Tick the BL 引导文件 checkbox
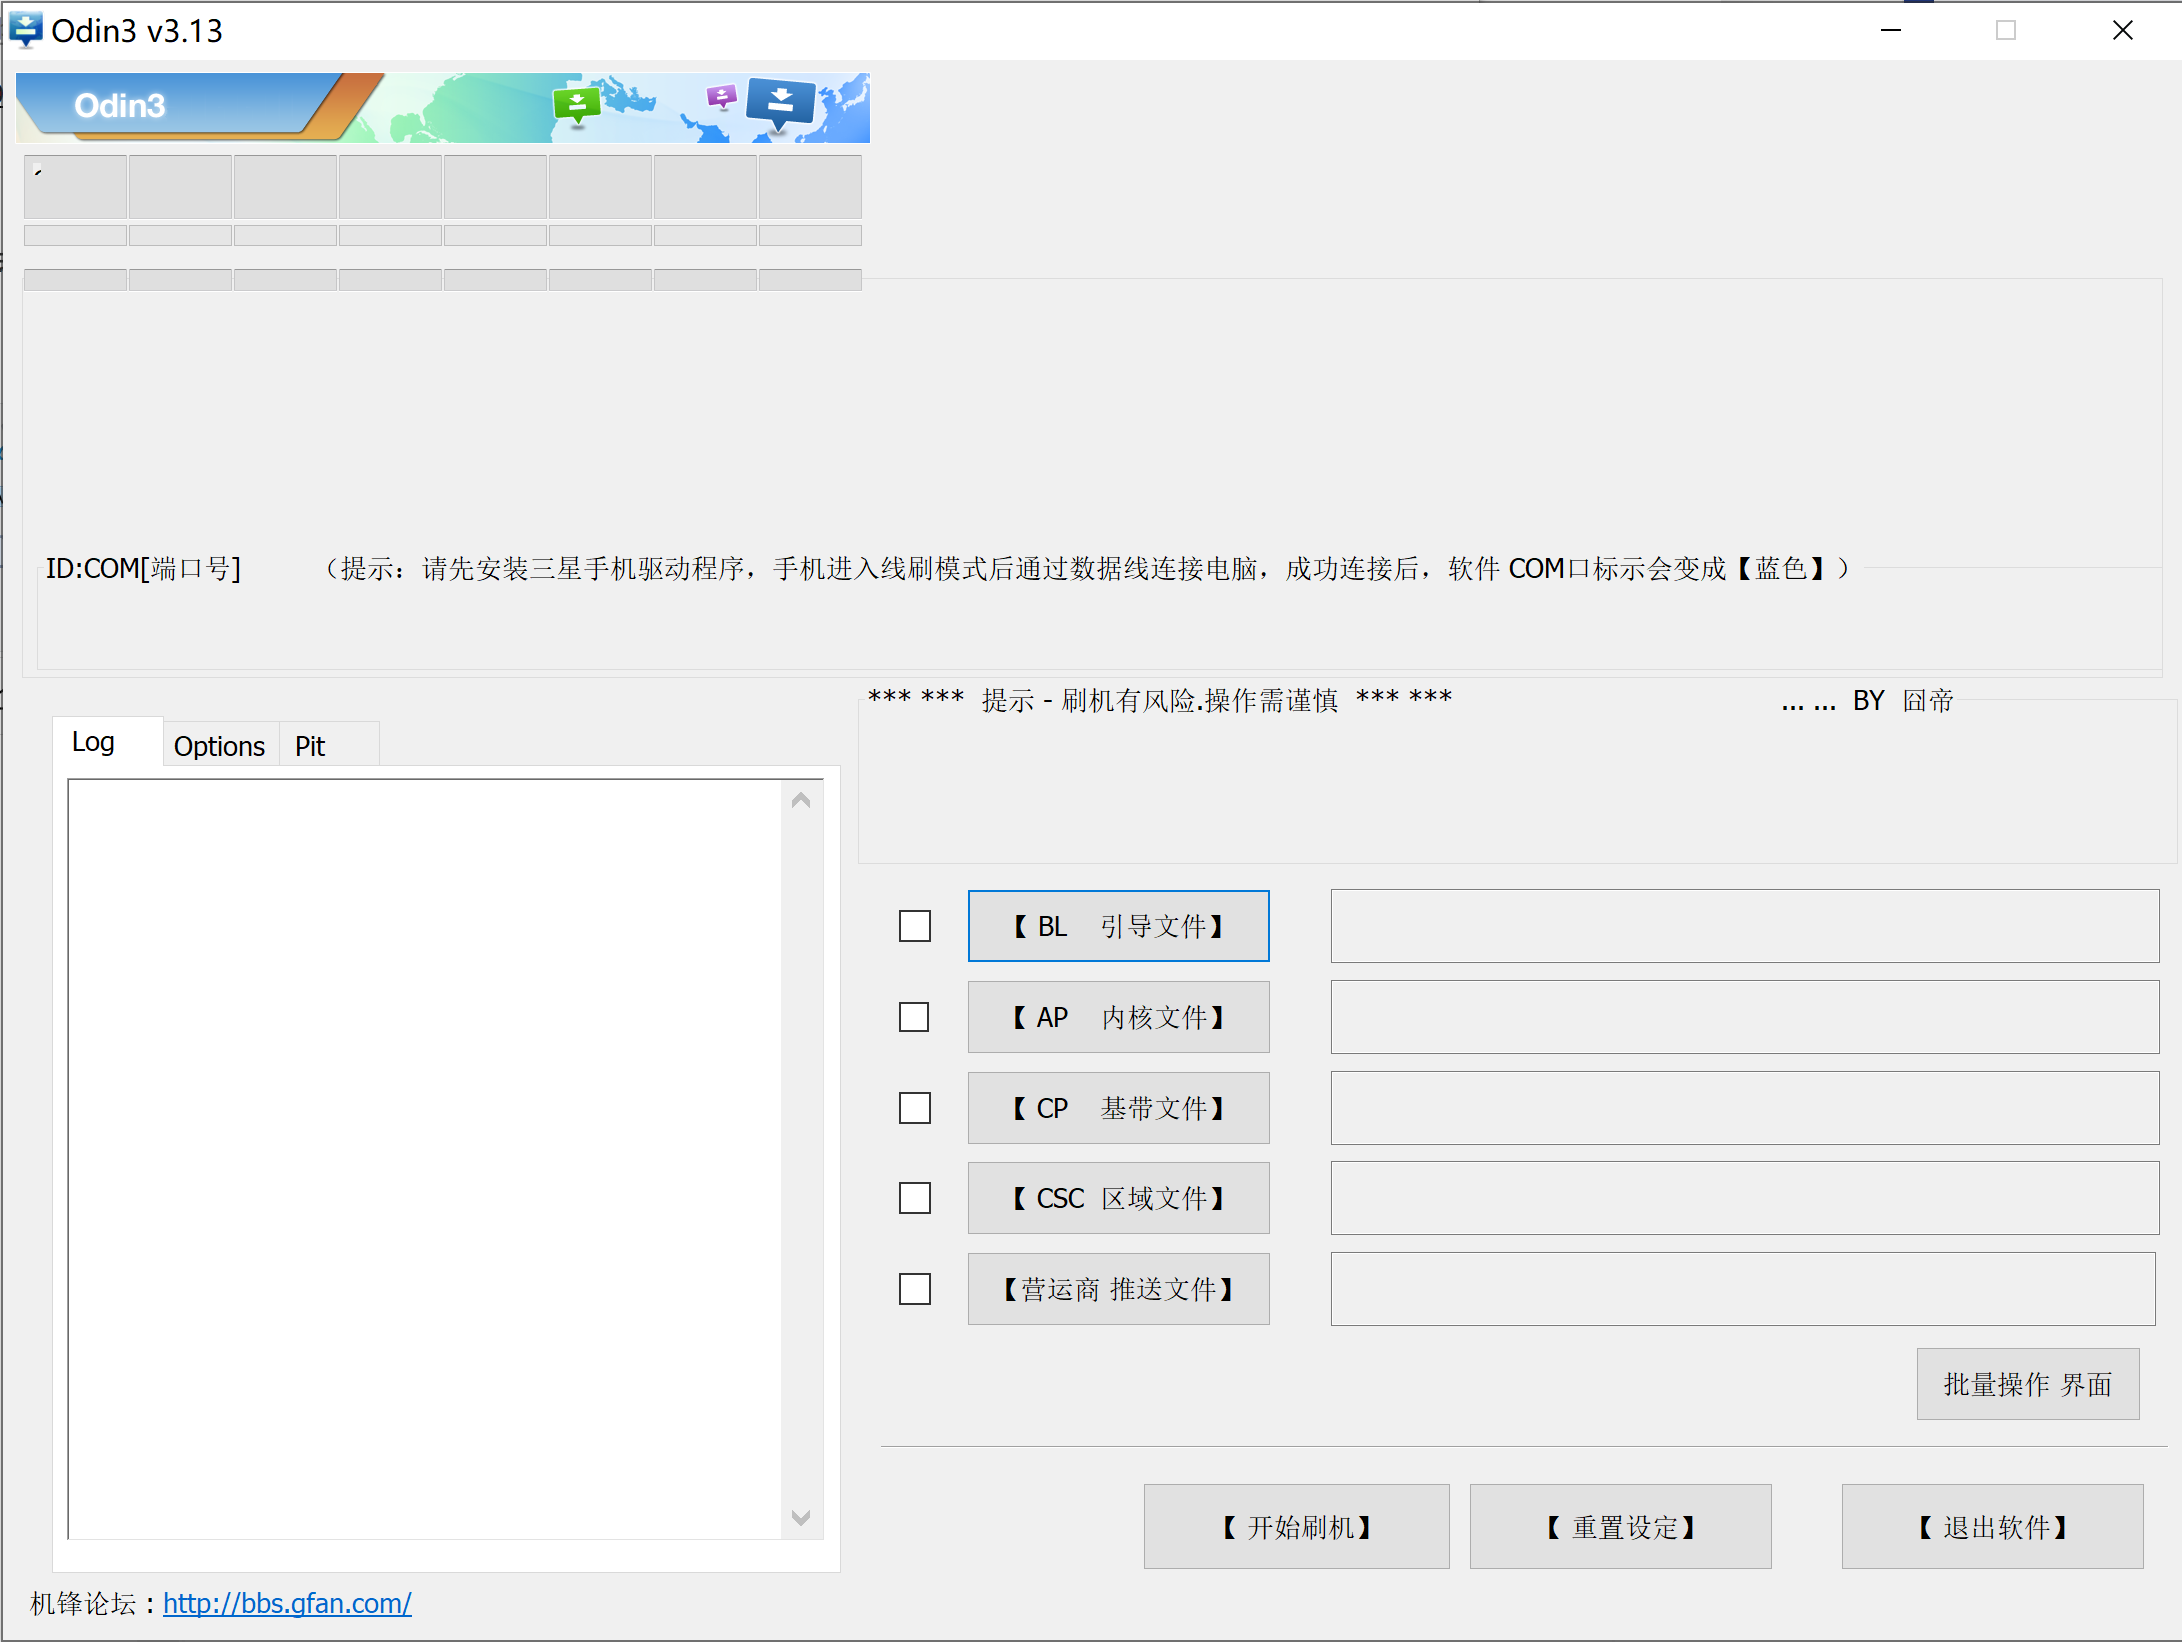The height and width of the screenshot is (1642, 2182). 914,926
